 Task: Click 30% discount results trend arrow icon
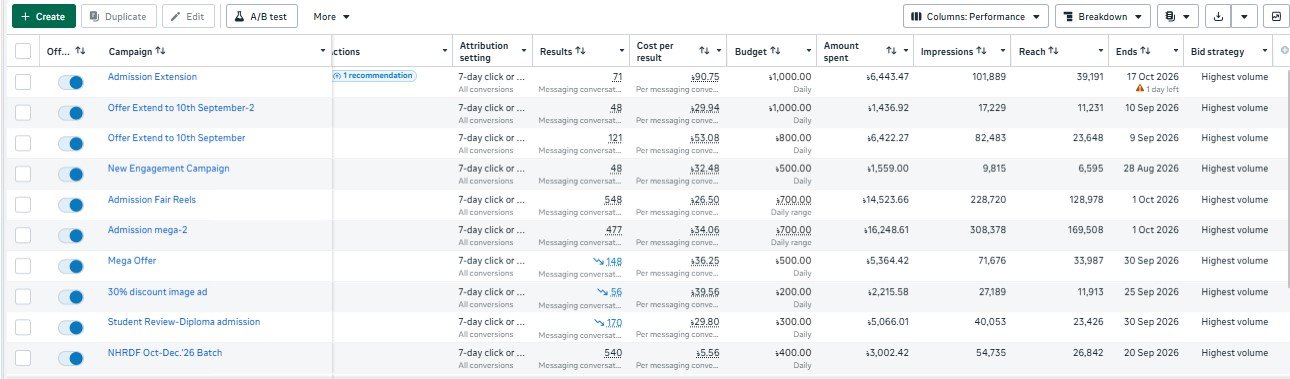coord(603,292)
